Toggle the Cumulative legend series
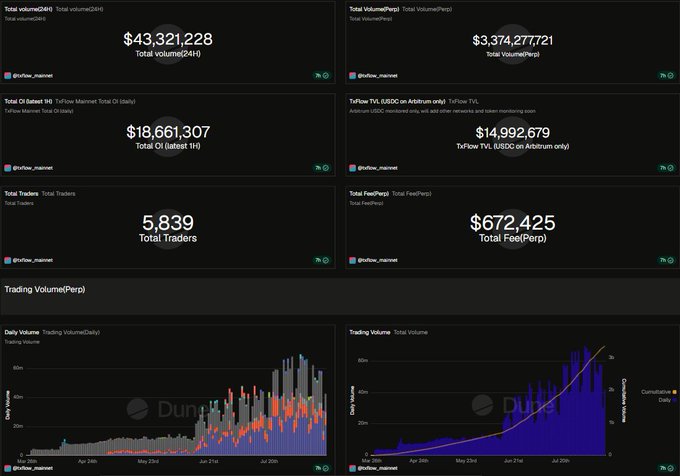 click(x=658, y=392)
